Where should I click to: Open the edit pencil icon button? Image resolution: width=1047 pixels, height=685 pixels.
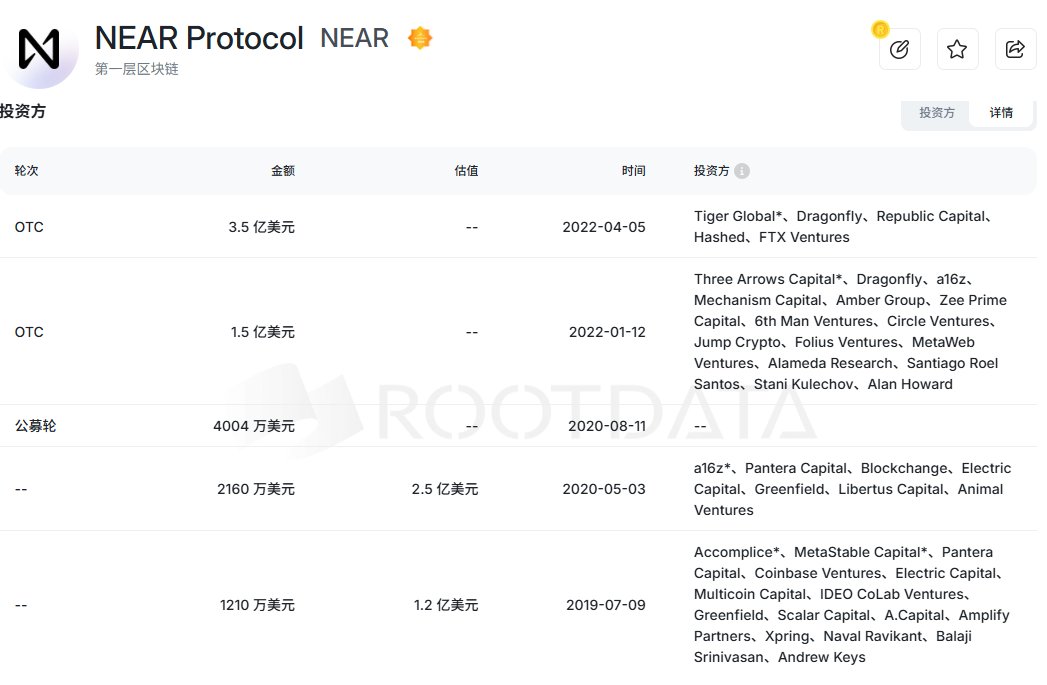point(899,49)
